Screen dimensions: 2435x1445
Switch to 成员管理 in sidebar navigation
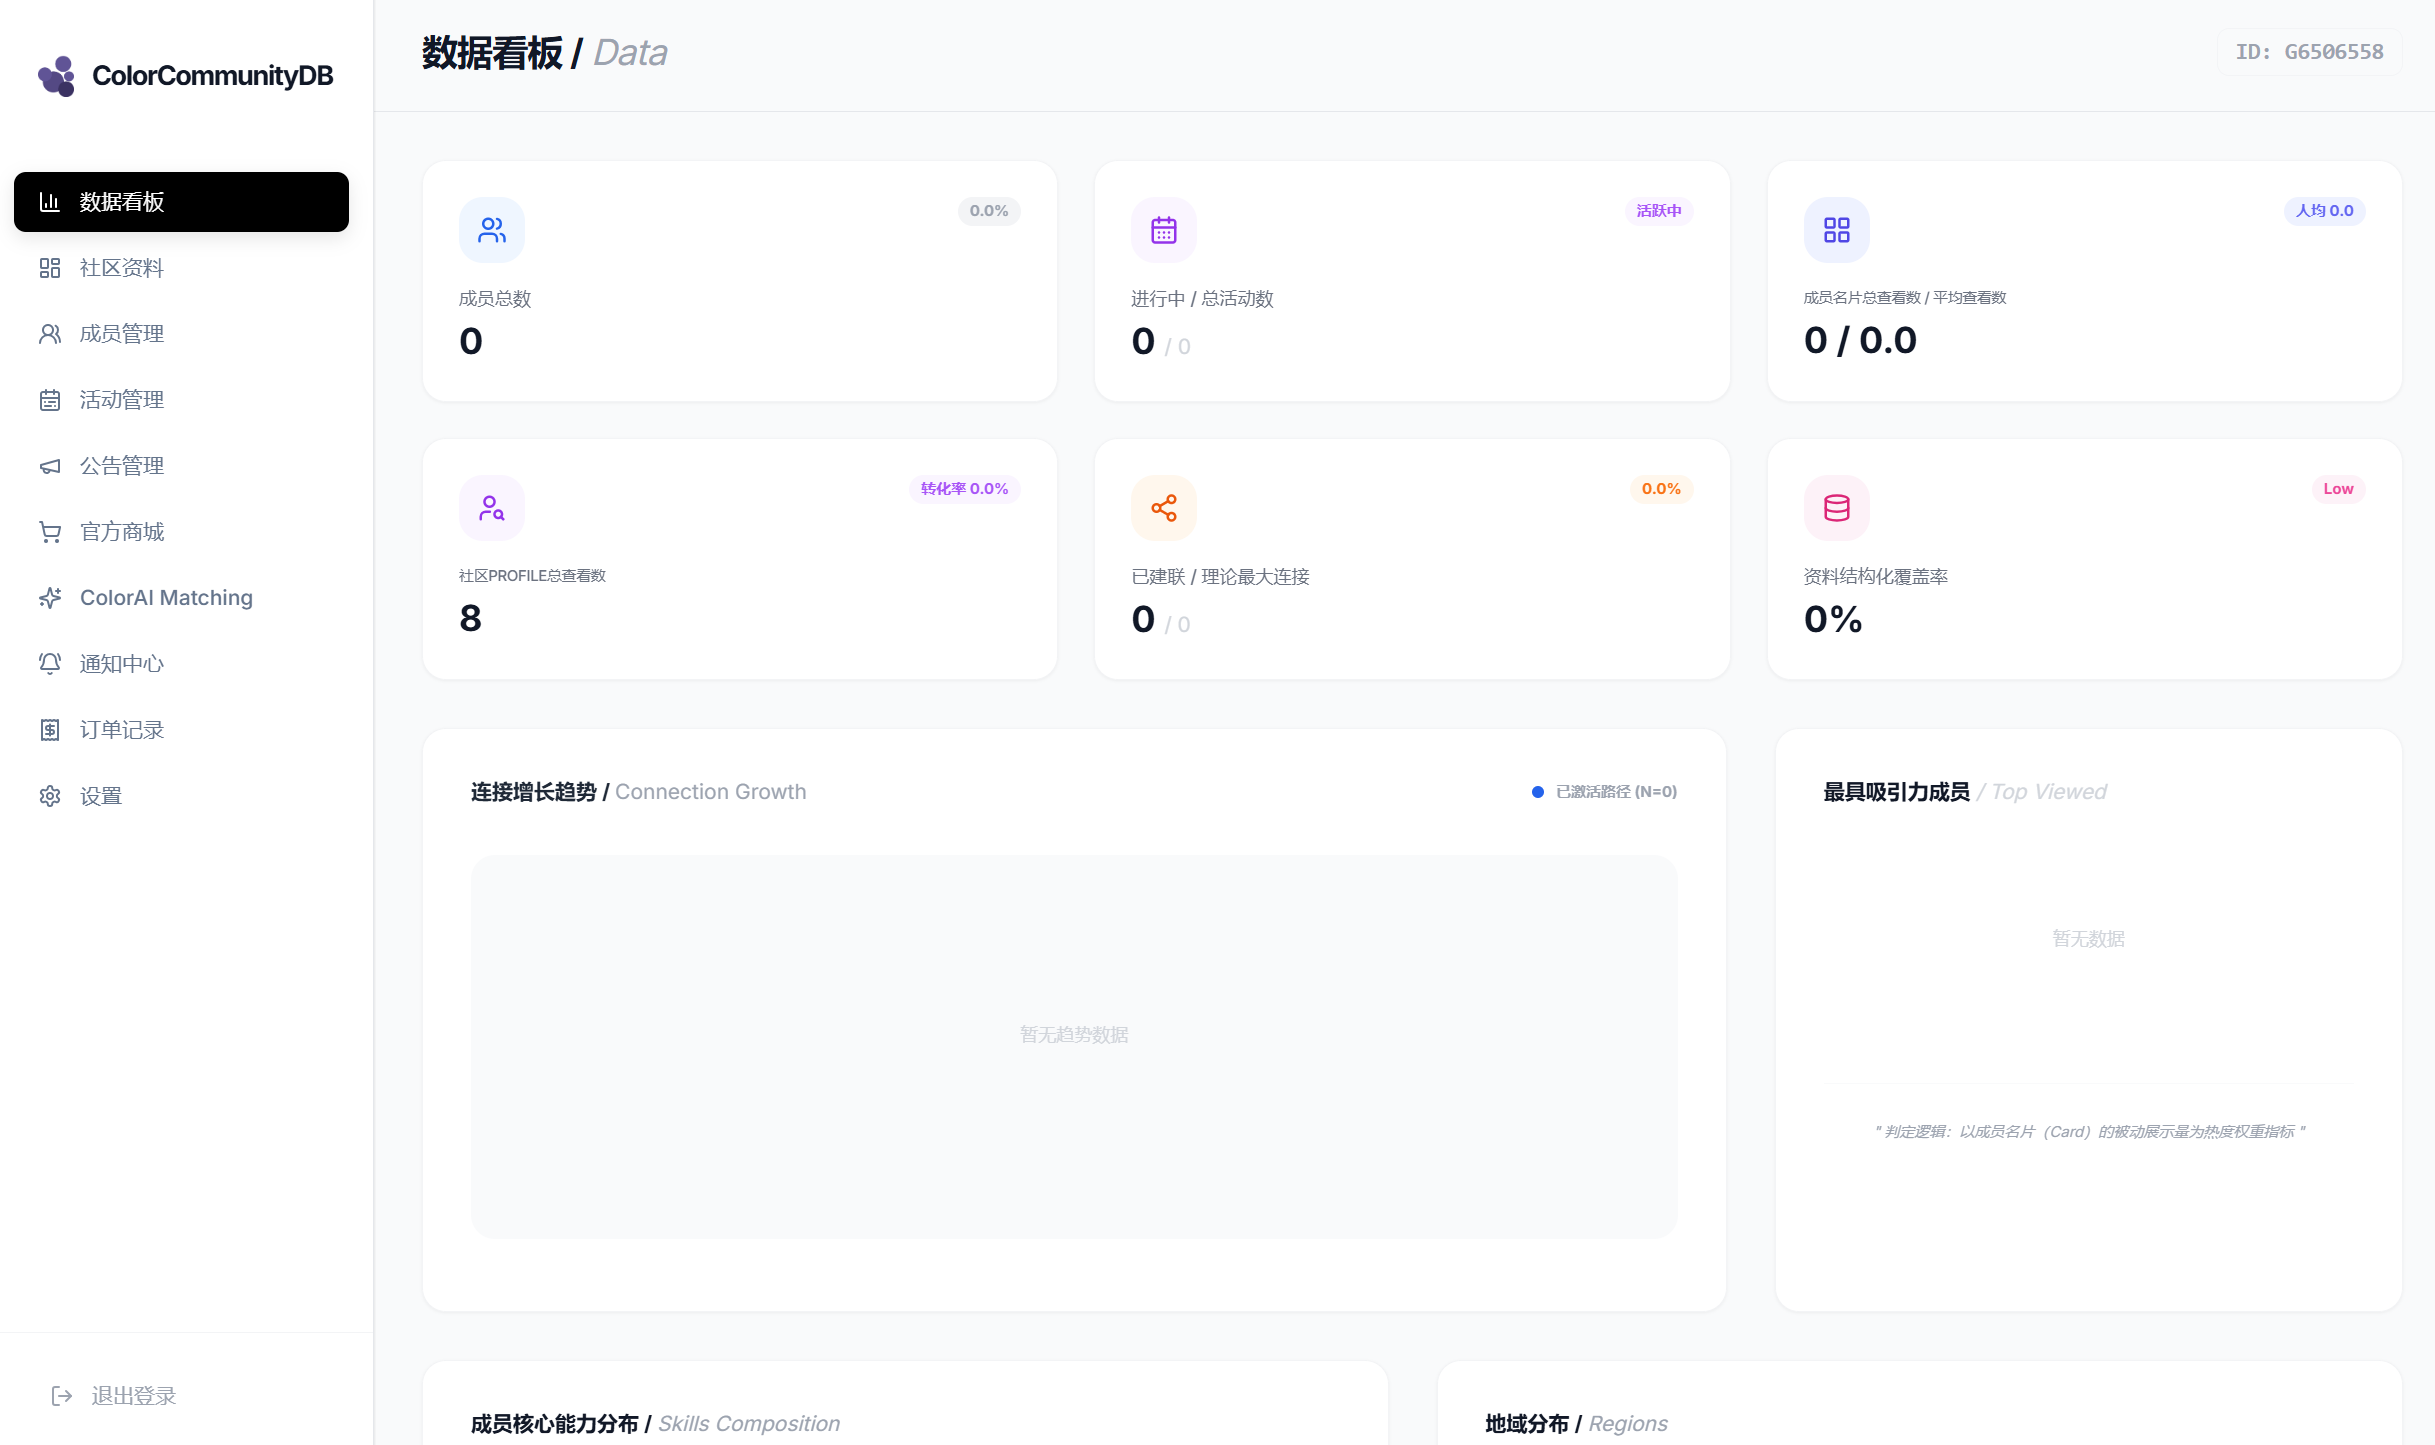click(122, 333)
